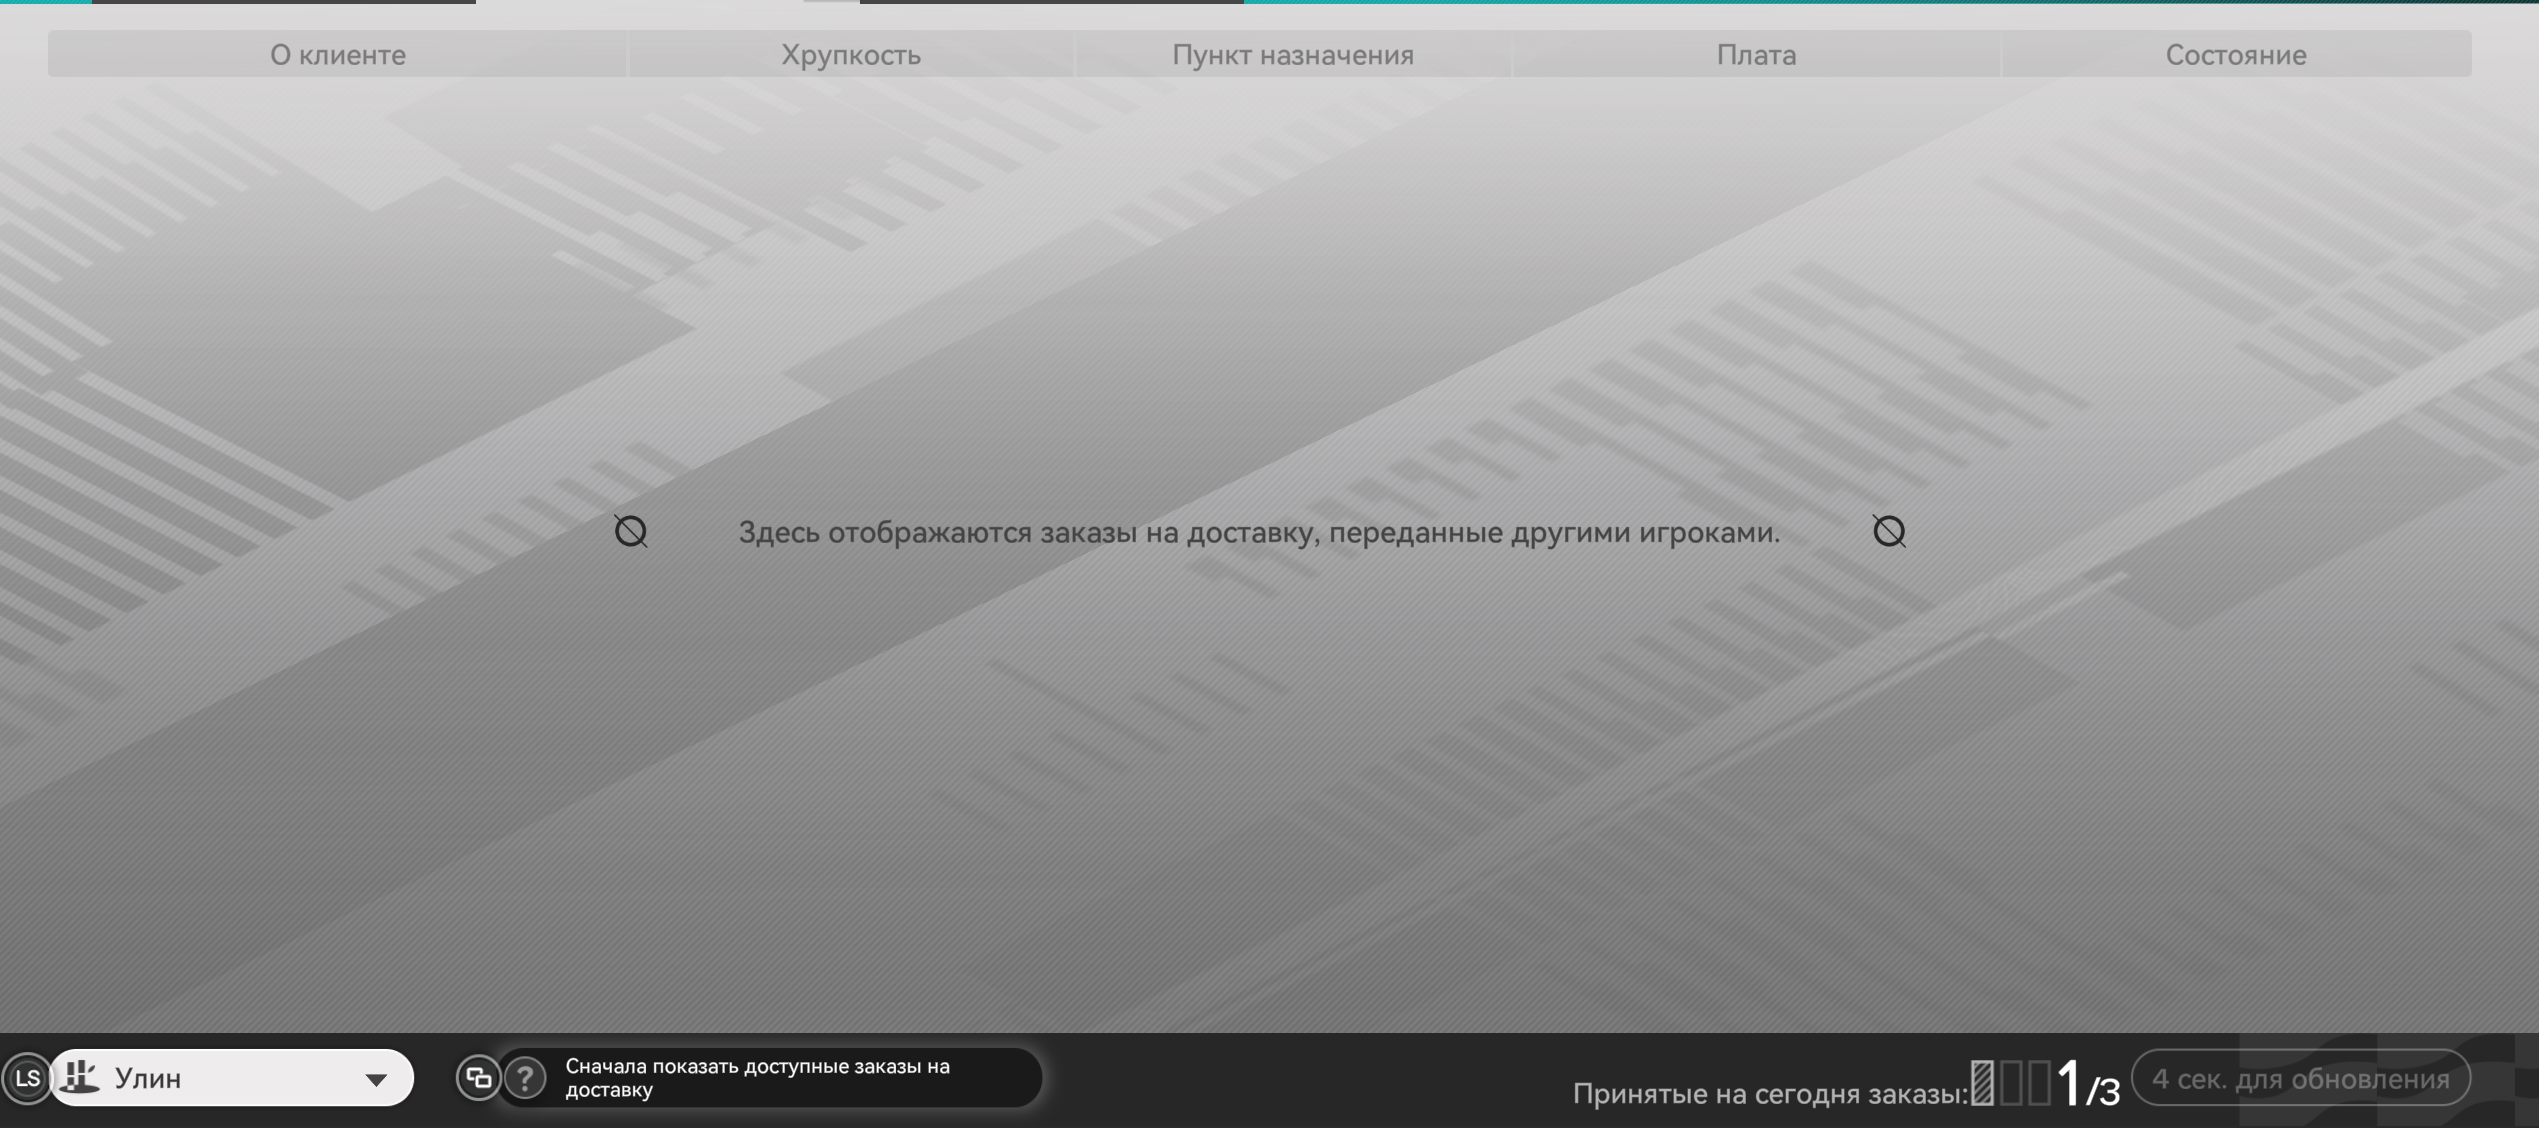Click the city icon next to Улин

(x=80, y=1077)
